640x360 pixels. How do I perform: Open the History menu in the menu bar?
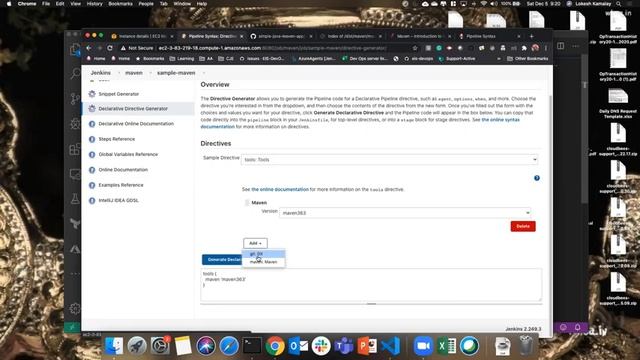(94, 4)
